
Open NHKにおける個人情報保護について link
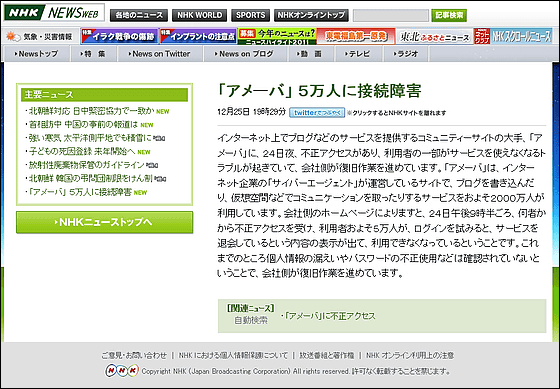pyautogui.click(x=233, y=355)
